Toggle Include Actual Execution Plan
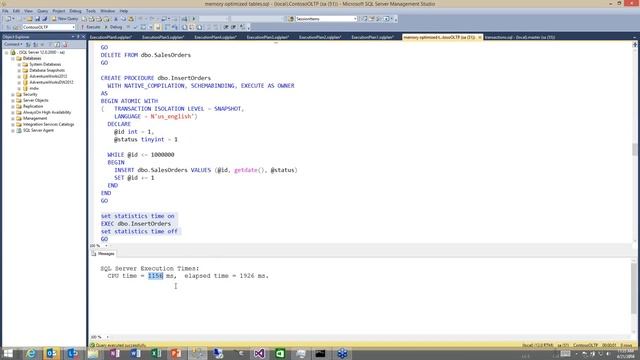The height and width of the screenshot is (360, 640). (x=167, y=27)
